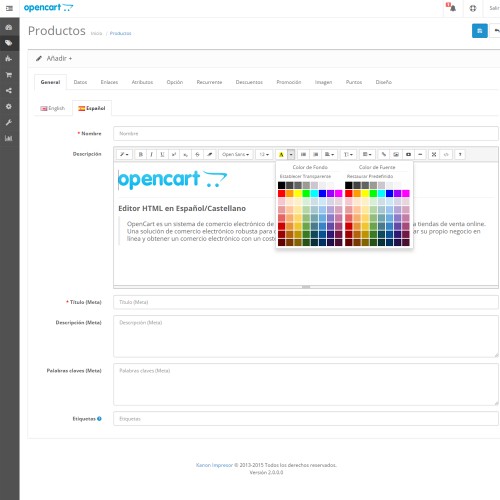Apply the yellow highlighted A color button
Image resolution: width=500 pixels, height=500 pixels.
click(x=281, y=154)
